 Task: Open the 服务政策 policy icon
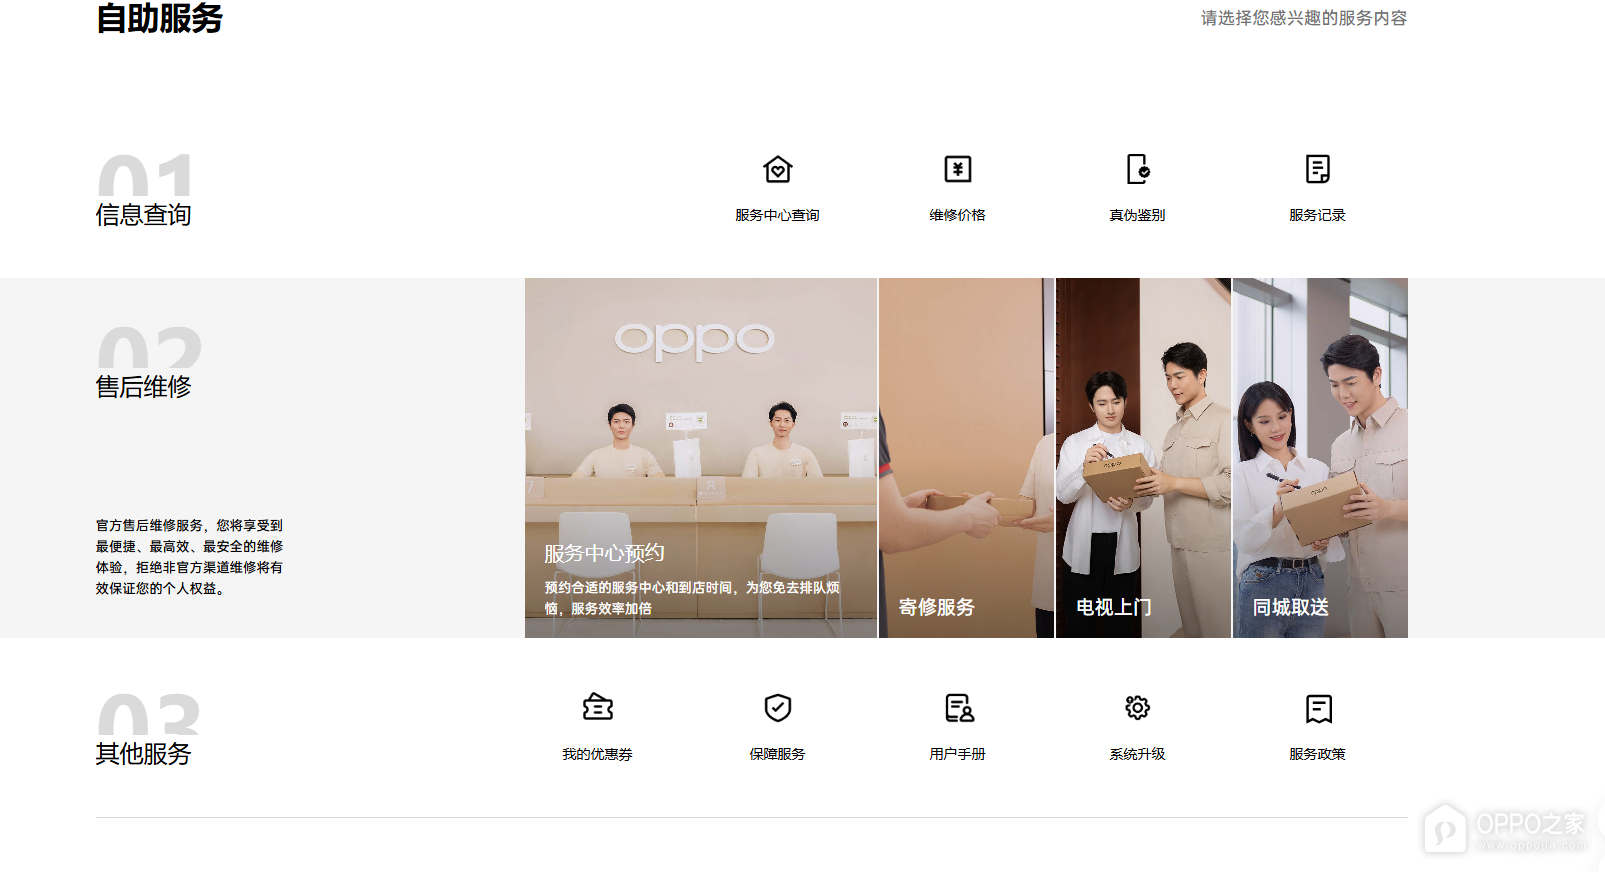[x=1319, y=708]
